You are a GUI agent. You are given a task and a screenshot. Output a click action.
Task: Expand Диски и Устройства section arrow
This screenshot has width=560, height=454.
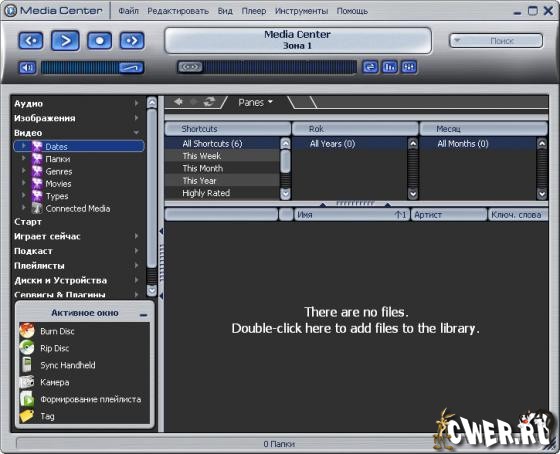(136, 280)
